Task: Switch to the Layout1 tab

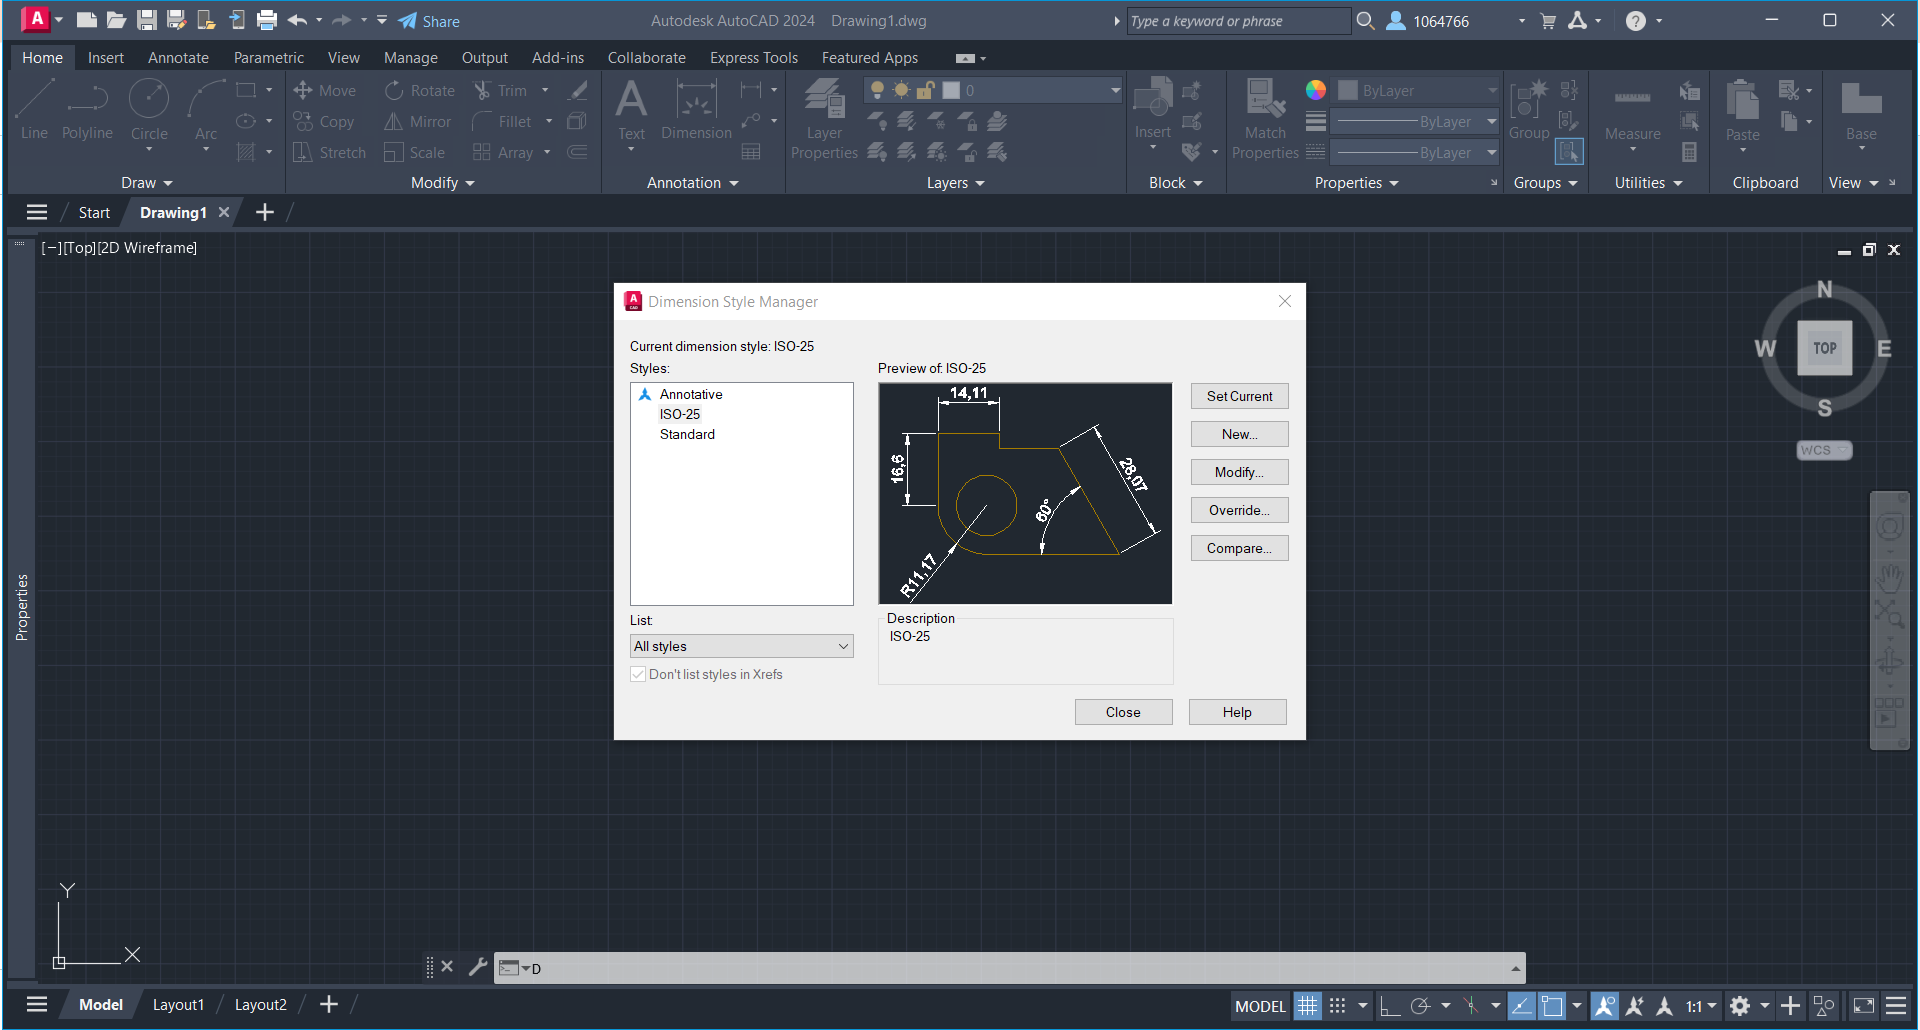Action: [x=178, y=1005]
